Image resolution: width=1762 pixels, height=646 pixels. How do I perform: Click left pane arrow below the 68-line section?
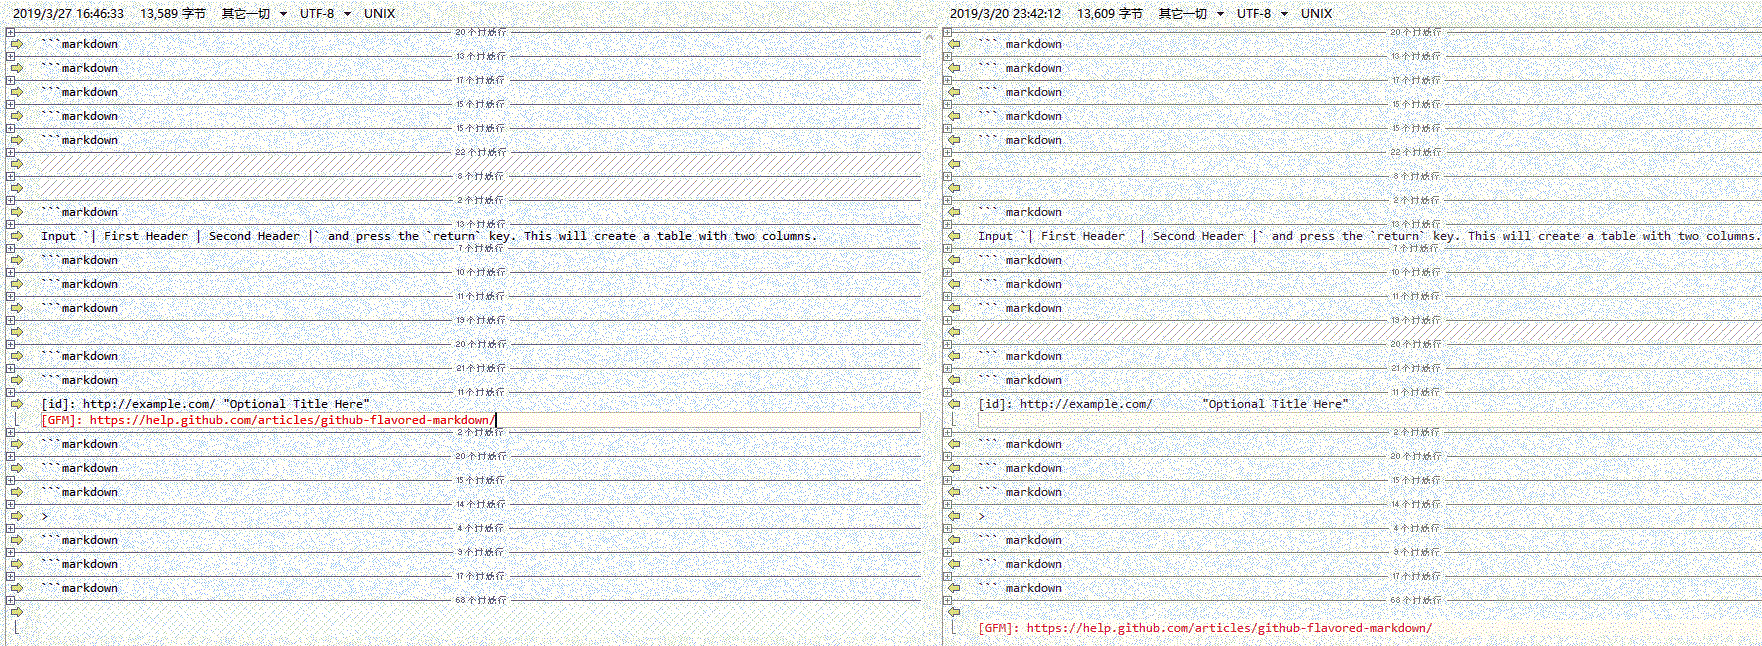17,612
